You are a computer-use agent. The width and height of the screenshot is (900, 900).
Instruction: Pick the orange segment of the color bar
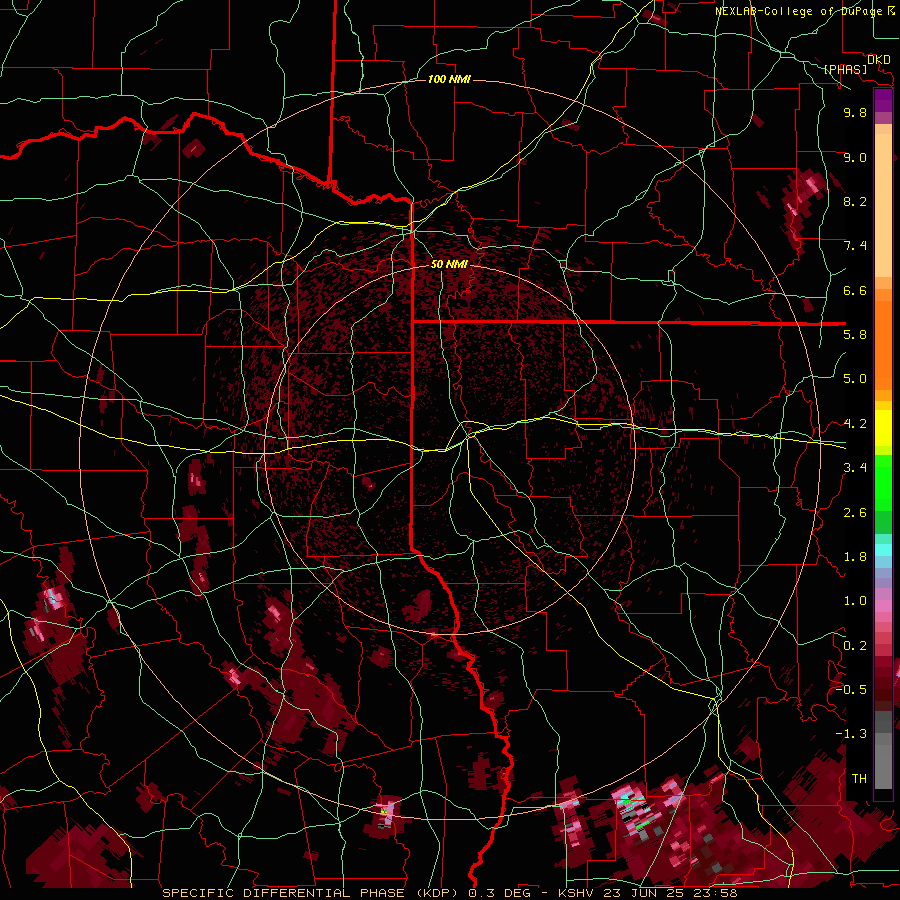(x=883, y=344)
